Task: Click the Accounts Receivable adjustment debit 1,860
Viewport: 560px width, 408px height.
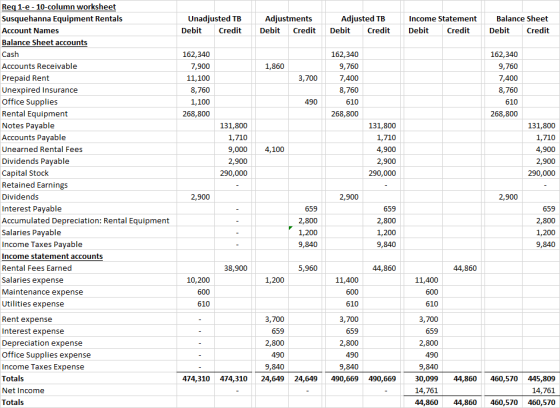Action: (x=272, y=66)
